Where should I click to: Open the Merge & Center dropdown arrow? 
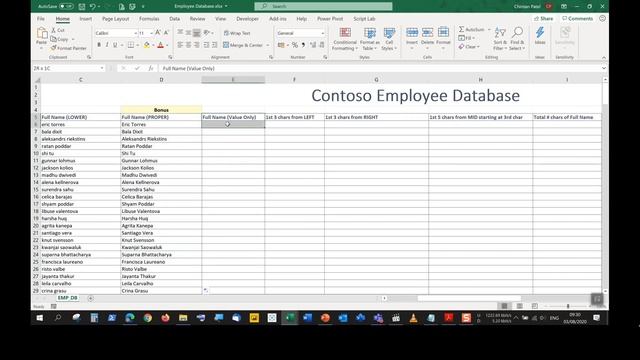tap(268, 45)
